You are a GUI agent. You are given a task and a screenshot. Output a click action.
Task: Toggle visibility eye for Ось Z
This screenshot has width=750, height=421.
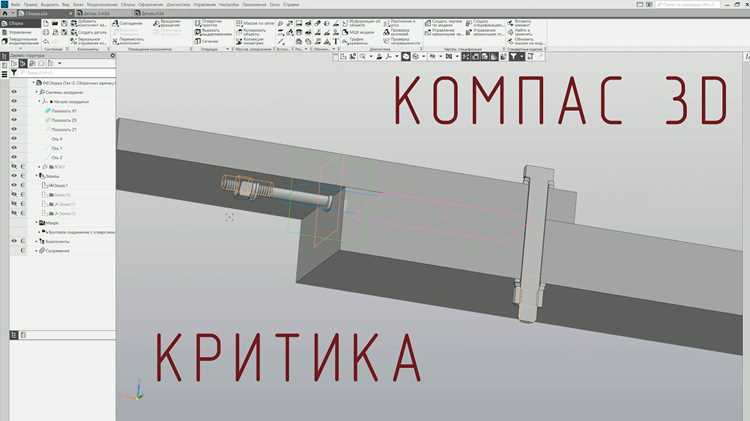pyautogui.click(x=14, y=157)
